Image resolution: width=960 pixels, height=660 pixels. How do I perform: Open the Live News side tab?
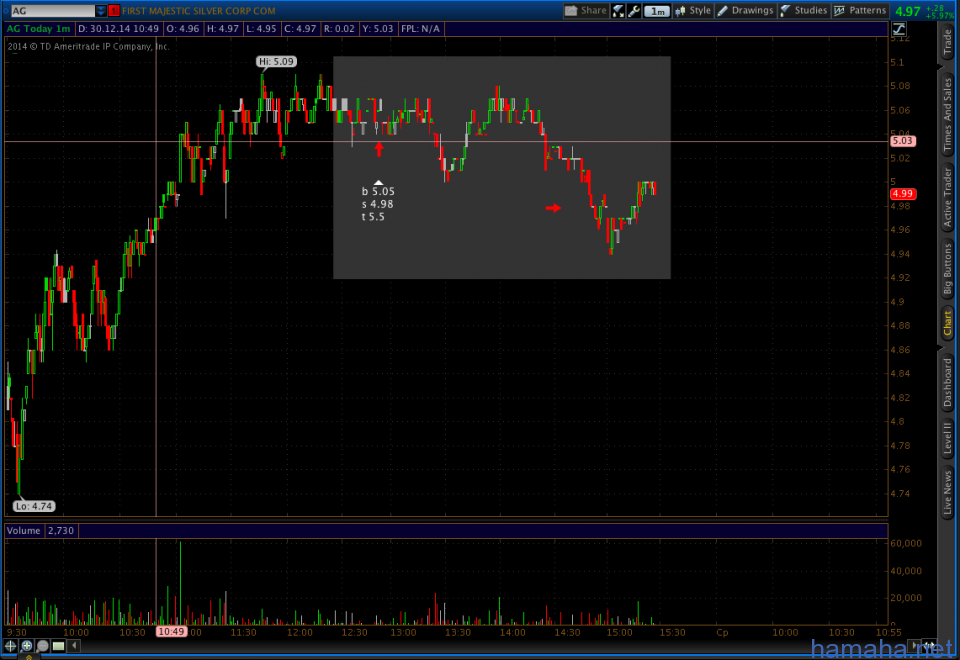[x=947, y=491]
